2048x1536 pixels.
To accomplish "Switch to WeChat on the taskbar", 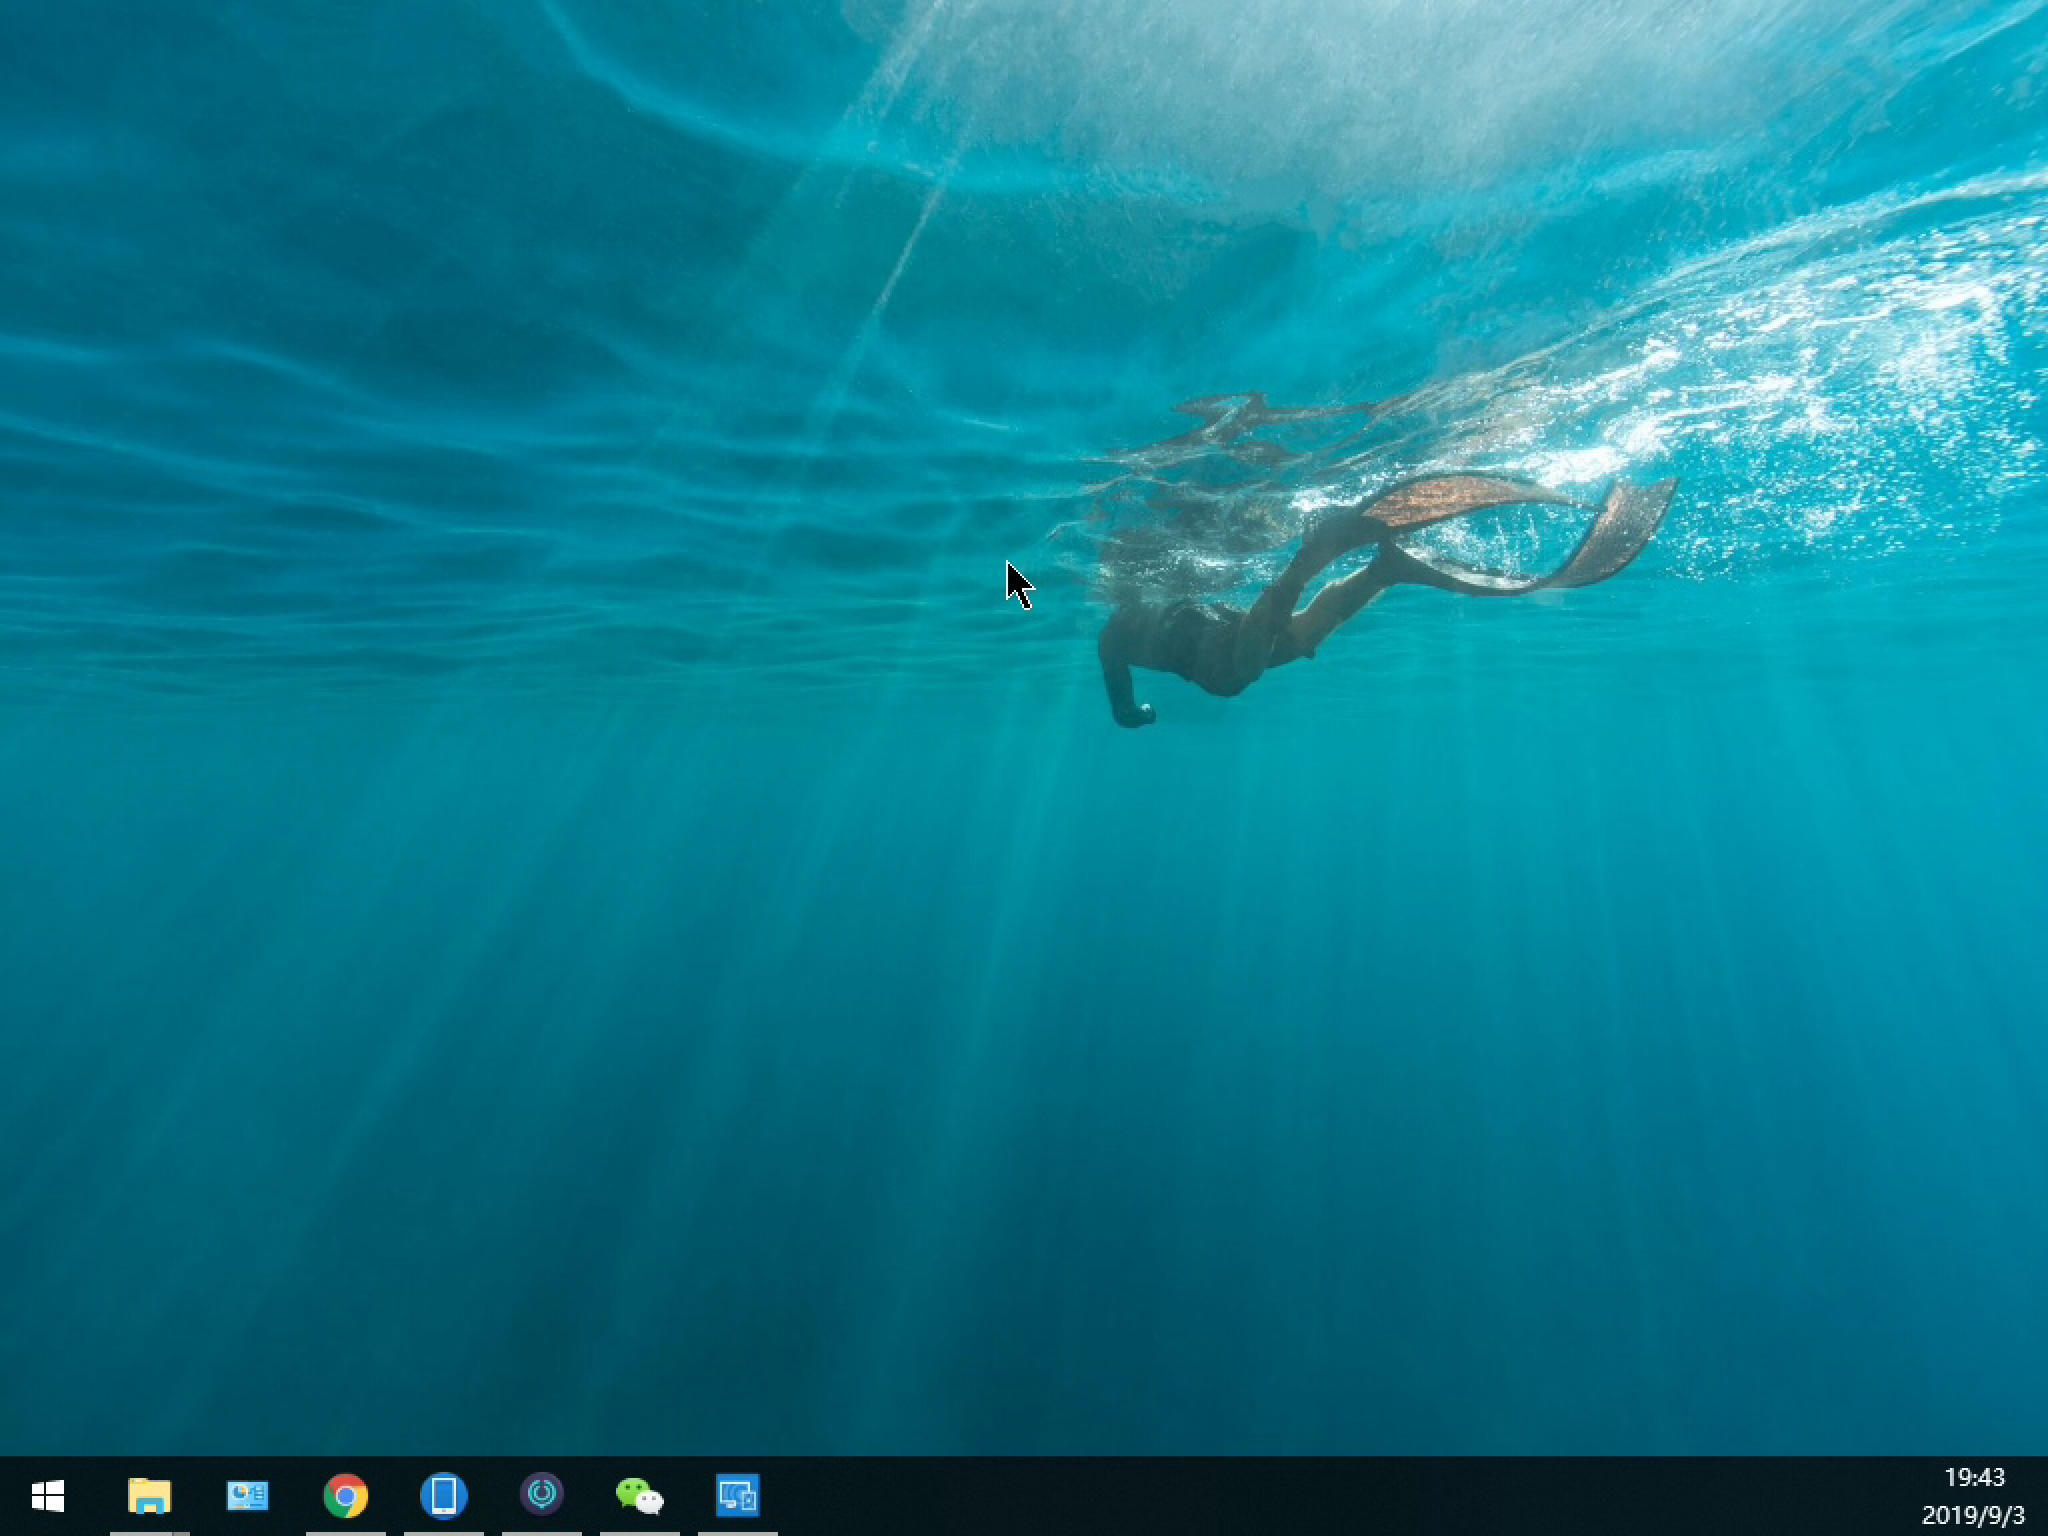I will 639,1496.
